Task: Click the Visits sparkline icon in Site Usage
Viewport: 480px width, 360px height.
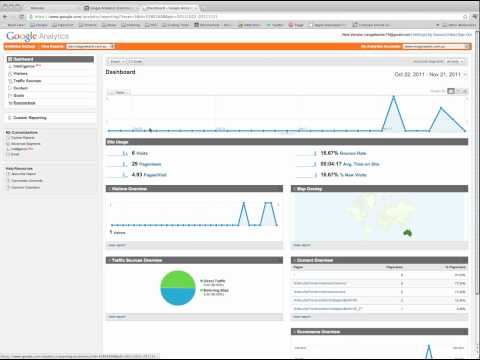Action: click(x=118, y=153)
